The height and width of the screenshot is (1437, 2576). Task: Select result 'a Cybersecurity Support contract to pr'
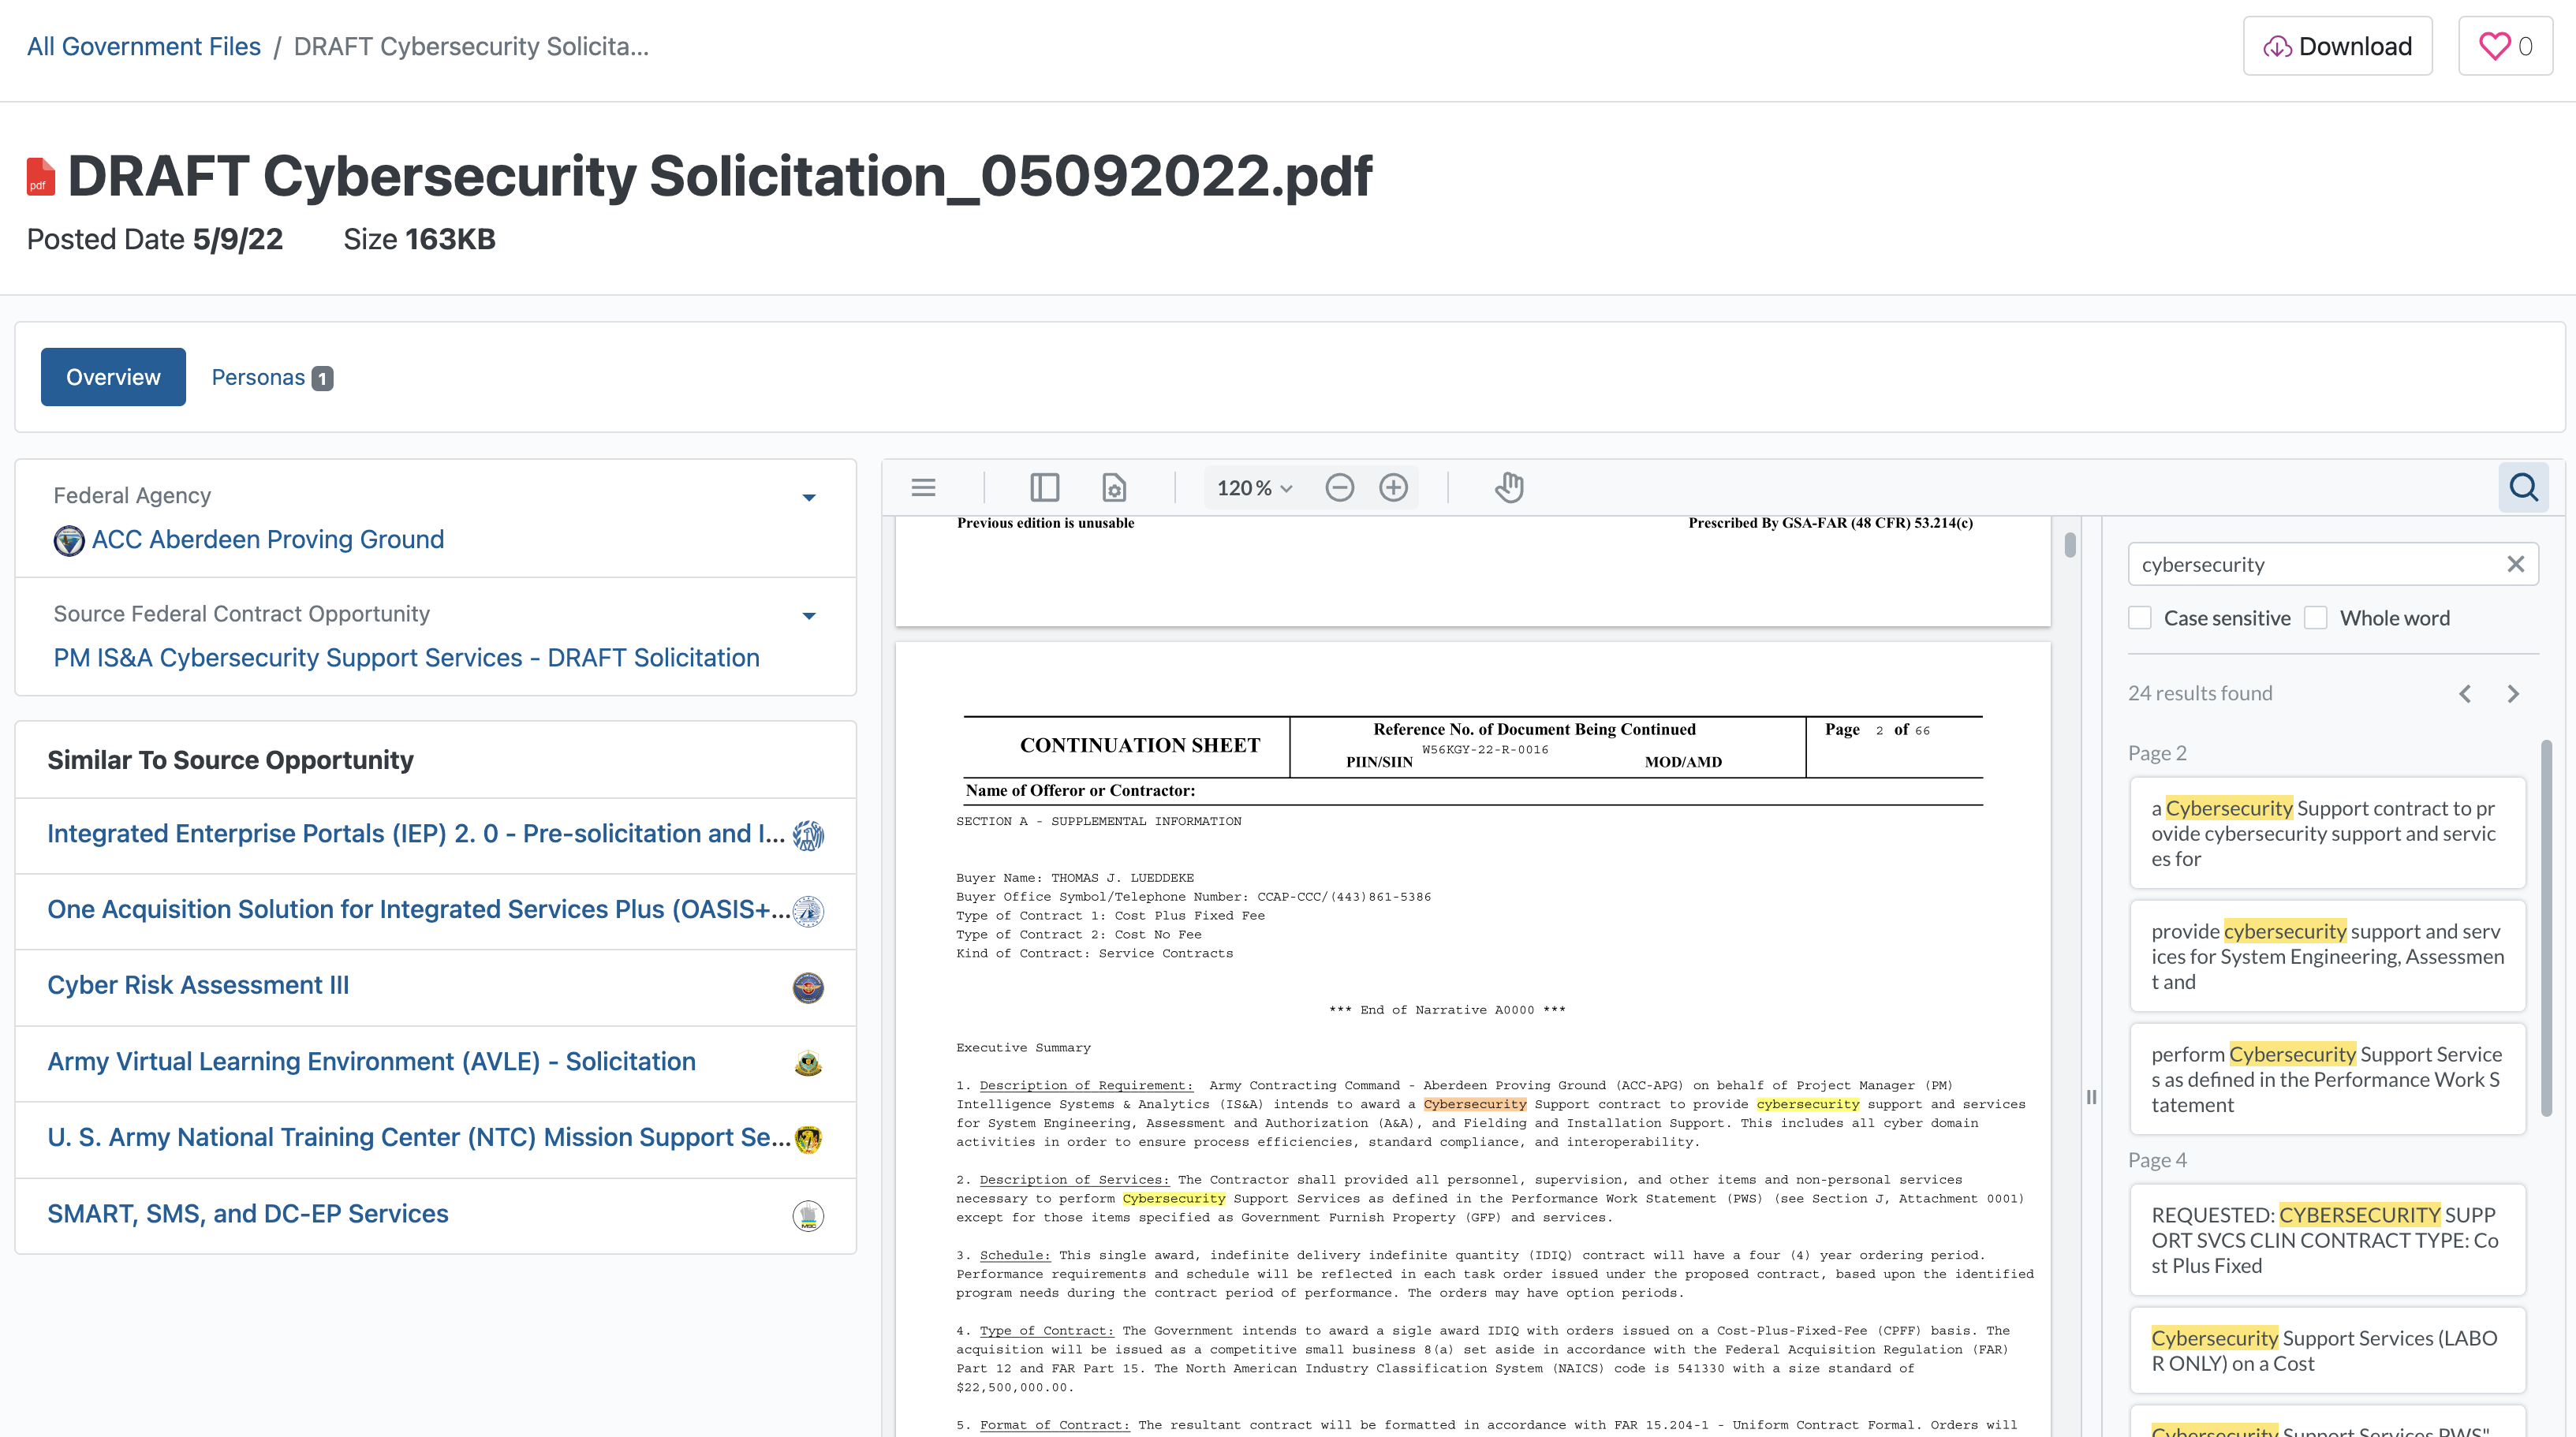2327,833
